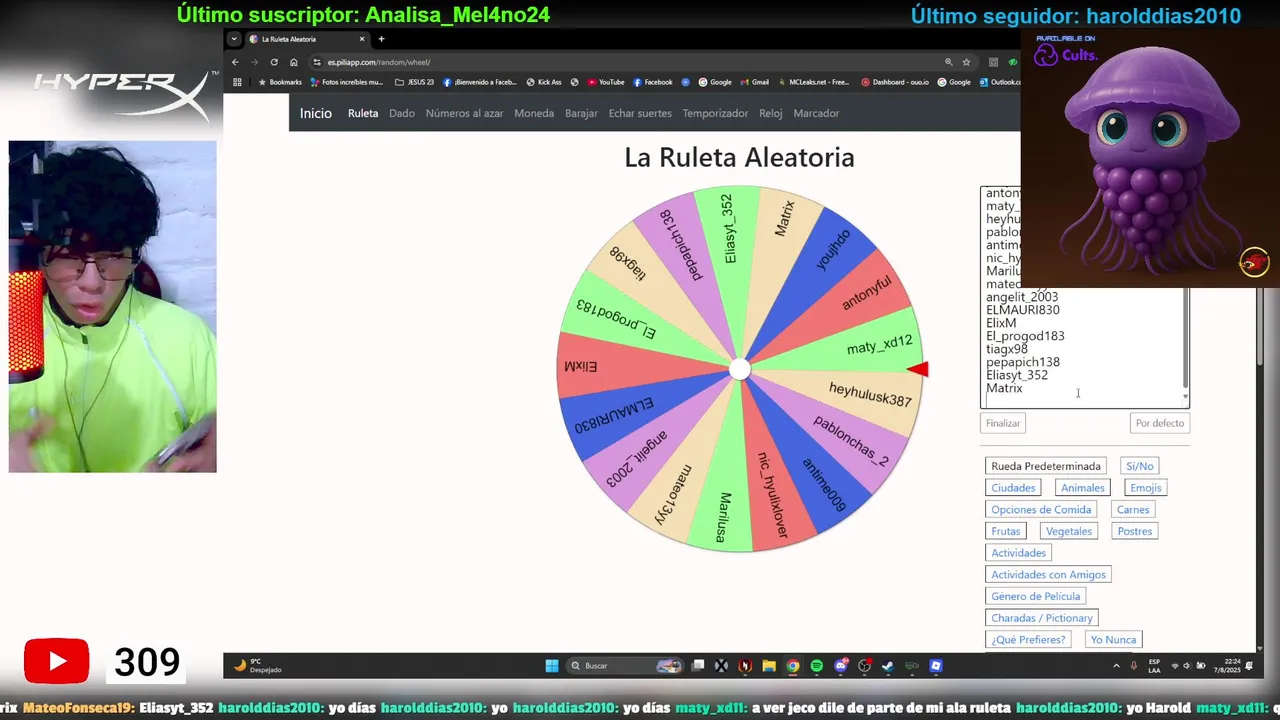The width and height of the screenshot is (1280, 720).
Task: Choose the Género de Película preset
Action: point(1036,596)
